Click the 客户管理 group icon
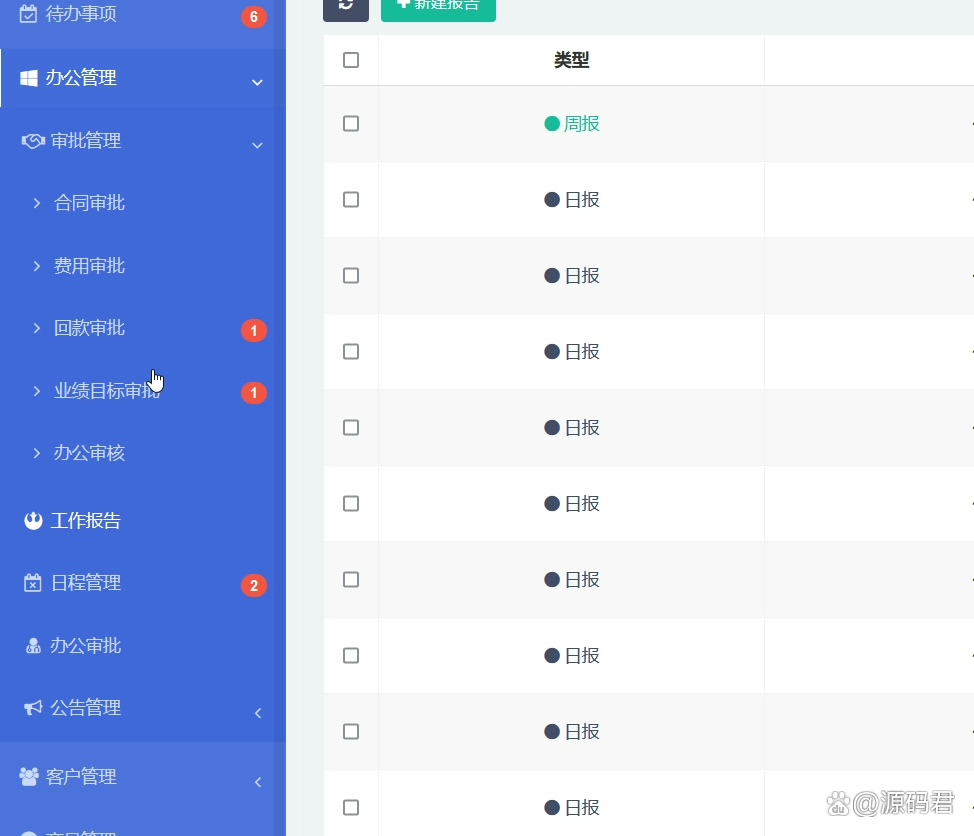 tap(29, 776)
